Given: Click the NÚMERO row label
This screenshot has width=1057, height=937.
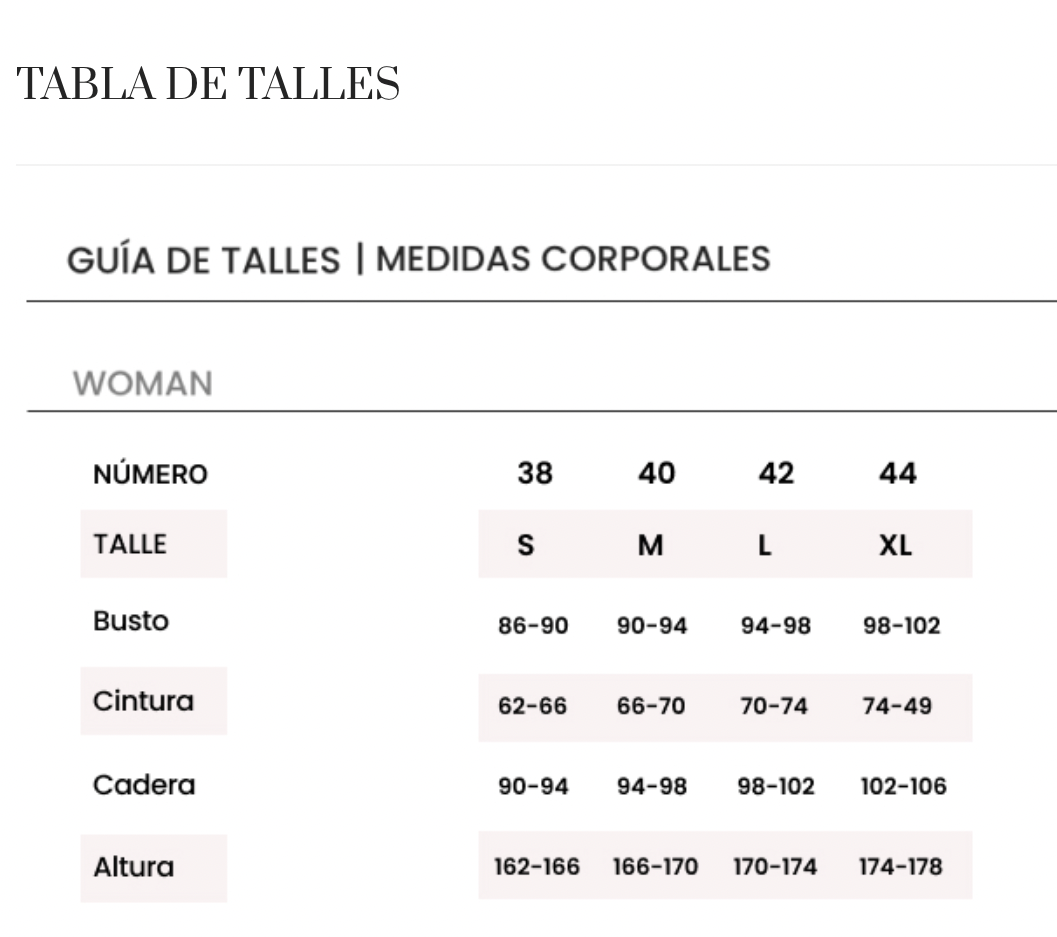Looking at the screenshot, I should point(150,475).
